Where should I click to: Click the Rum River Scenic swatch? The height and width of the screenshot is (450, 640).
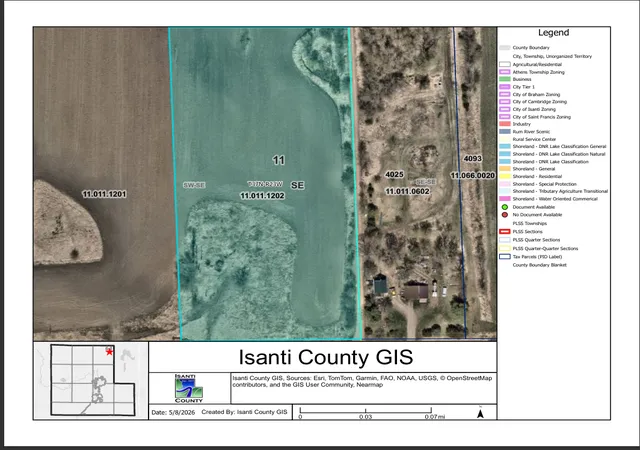505,131
